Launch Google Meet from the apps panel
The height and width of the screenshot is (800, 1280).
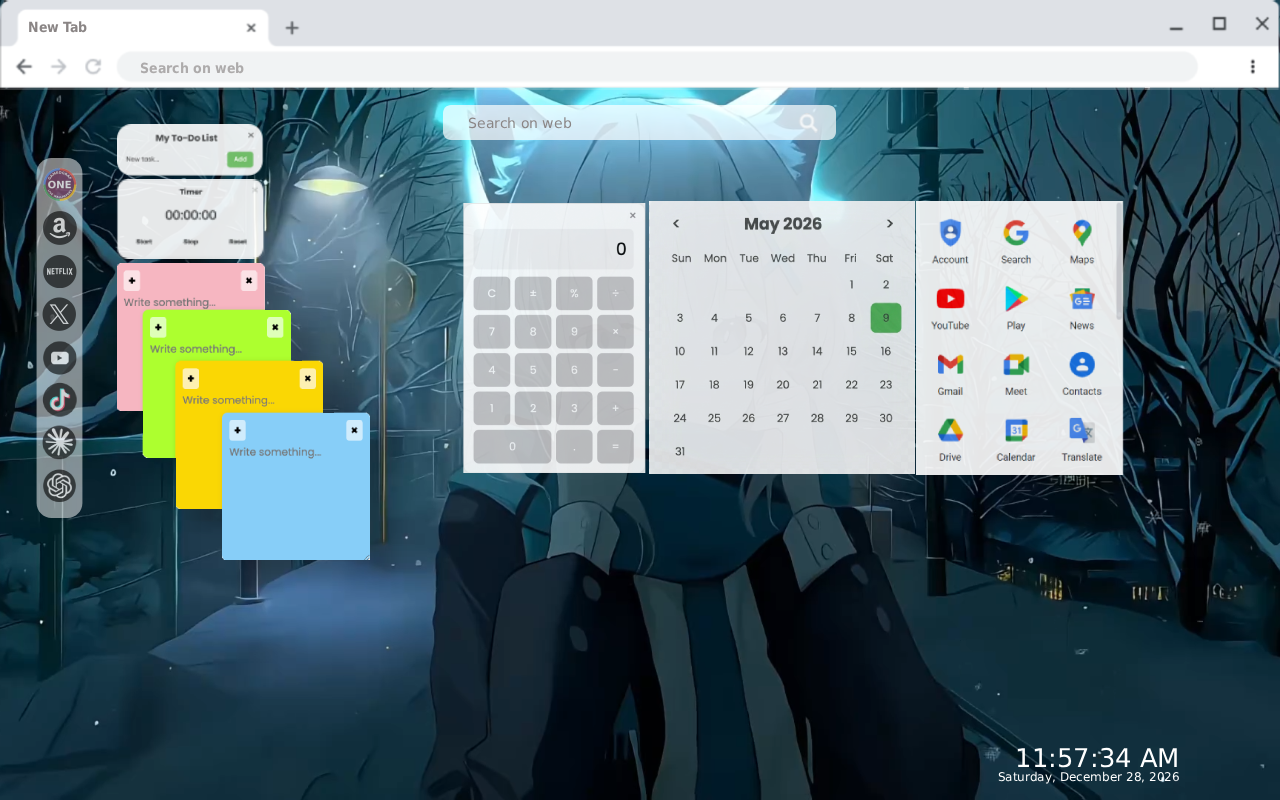click(x=1016, y=374)
